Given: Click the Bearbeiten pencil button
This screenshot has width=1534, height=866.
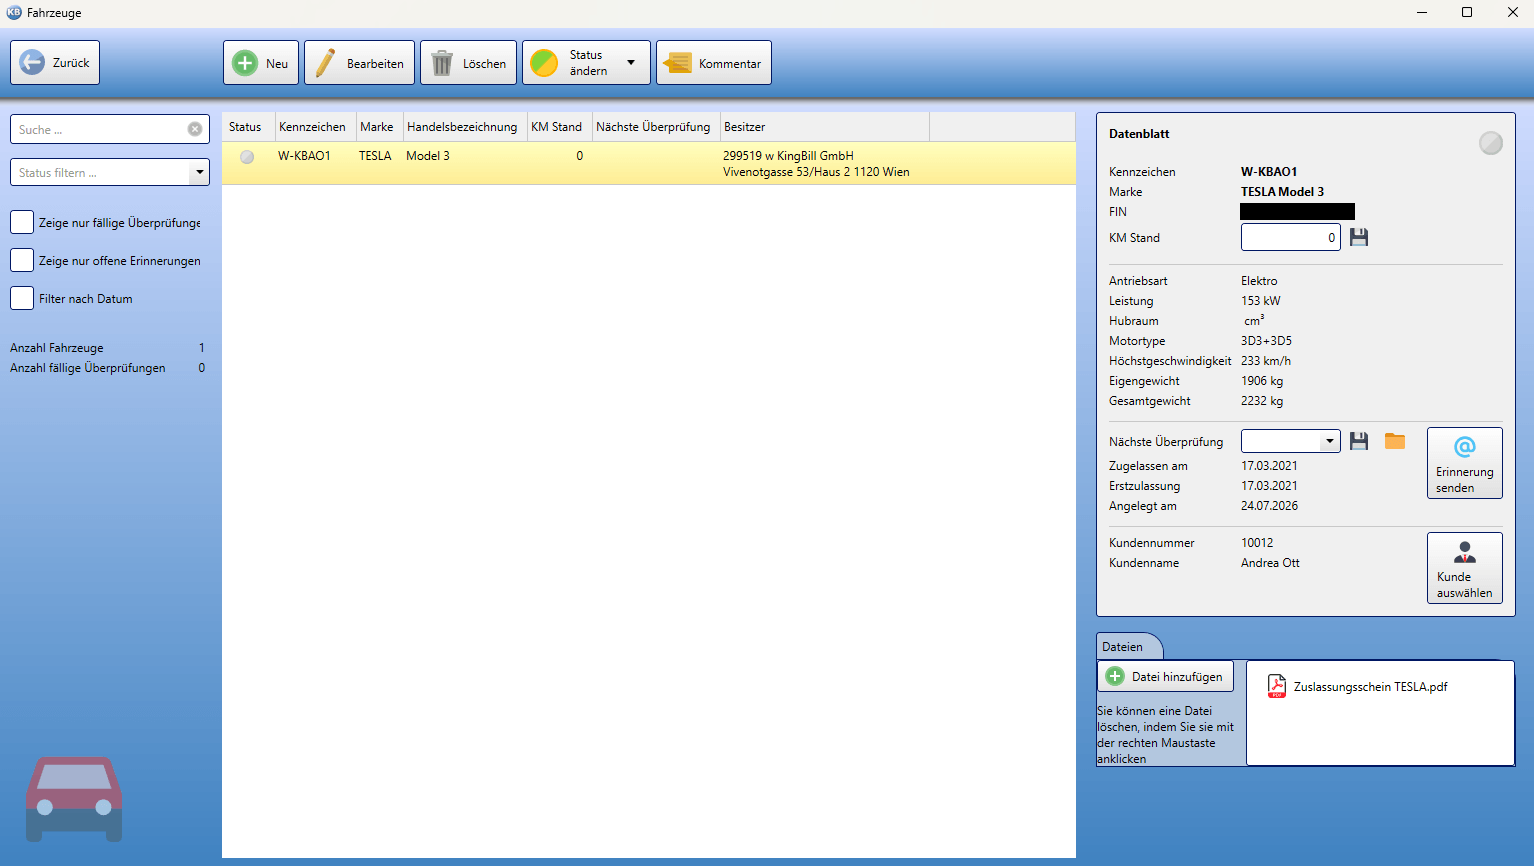Looking at the screenshot, I should [x=359, y=63].
